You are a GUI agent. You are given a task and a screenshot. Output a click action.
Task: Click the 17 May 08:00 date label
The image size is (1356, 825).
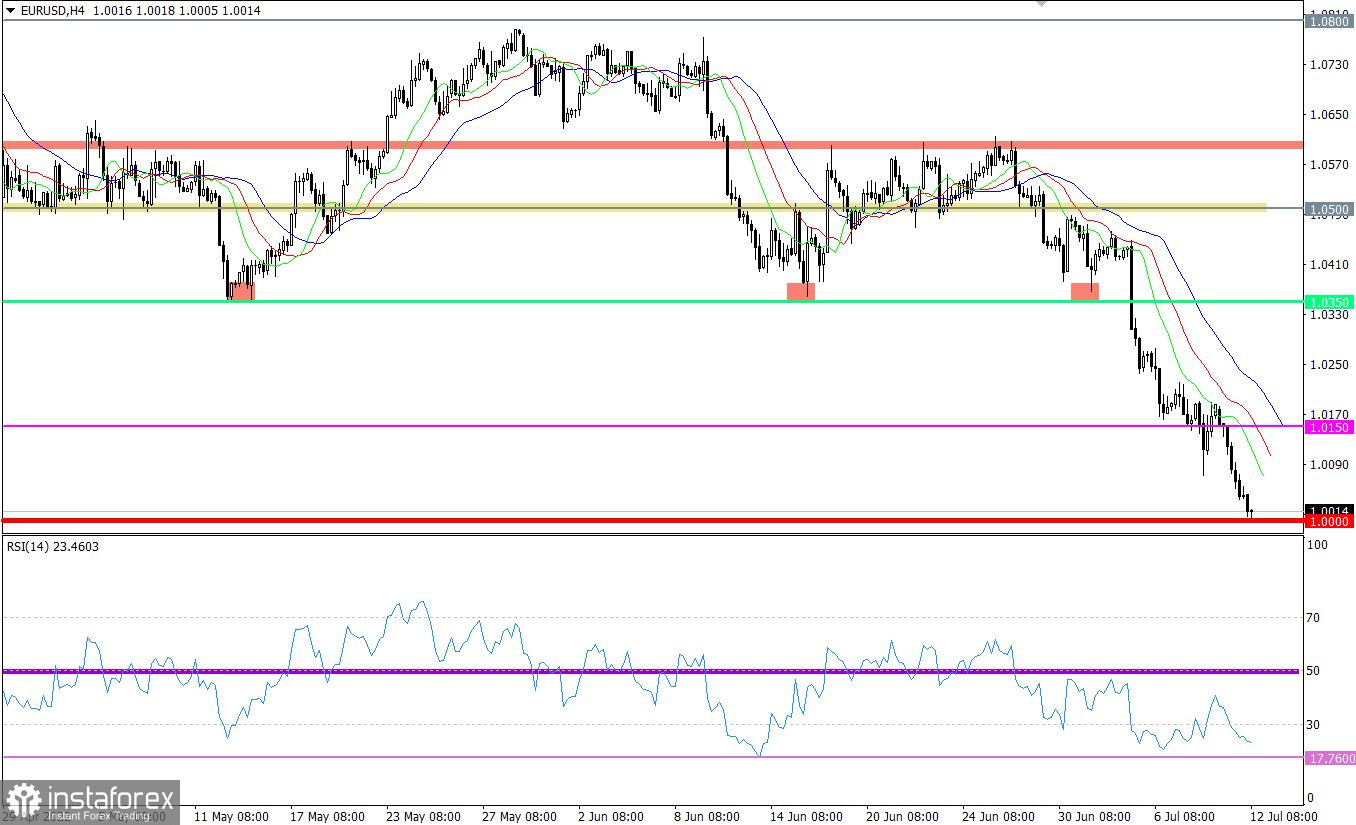pos(328,816)
